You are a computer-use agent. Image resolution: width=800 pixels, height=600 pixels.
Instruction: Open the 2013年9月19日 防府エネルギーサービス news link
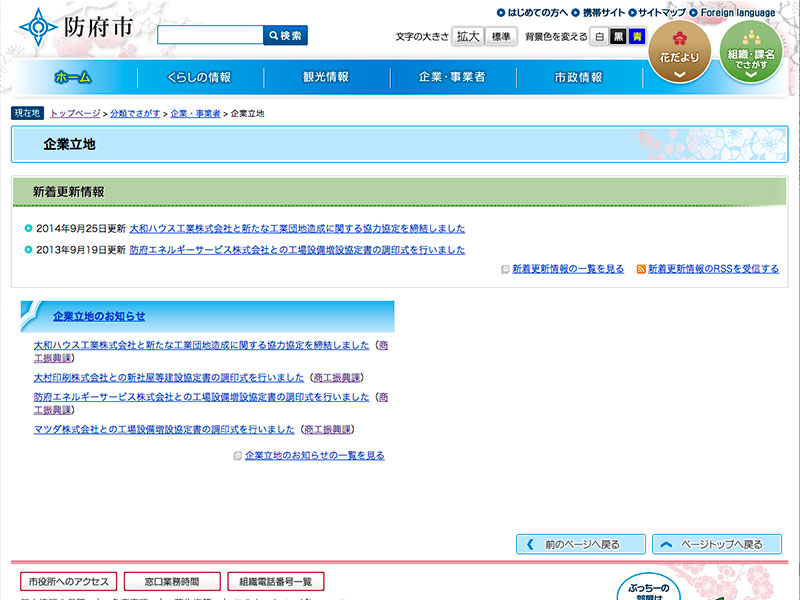point(297,250)
